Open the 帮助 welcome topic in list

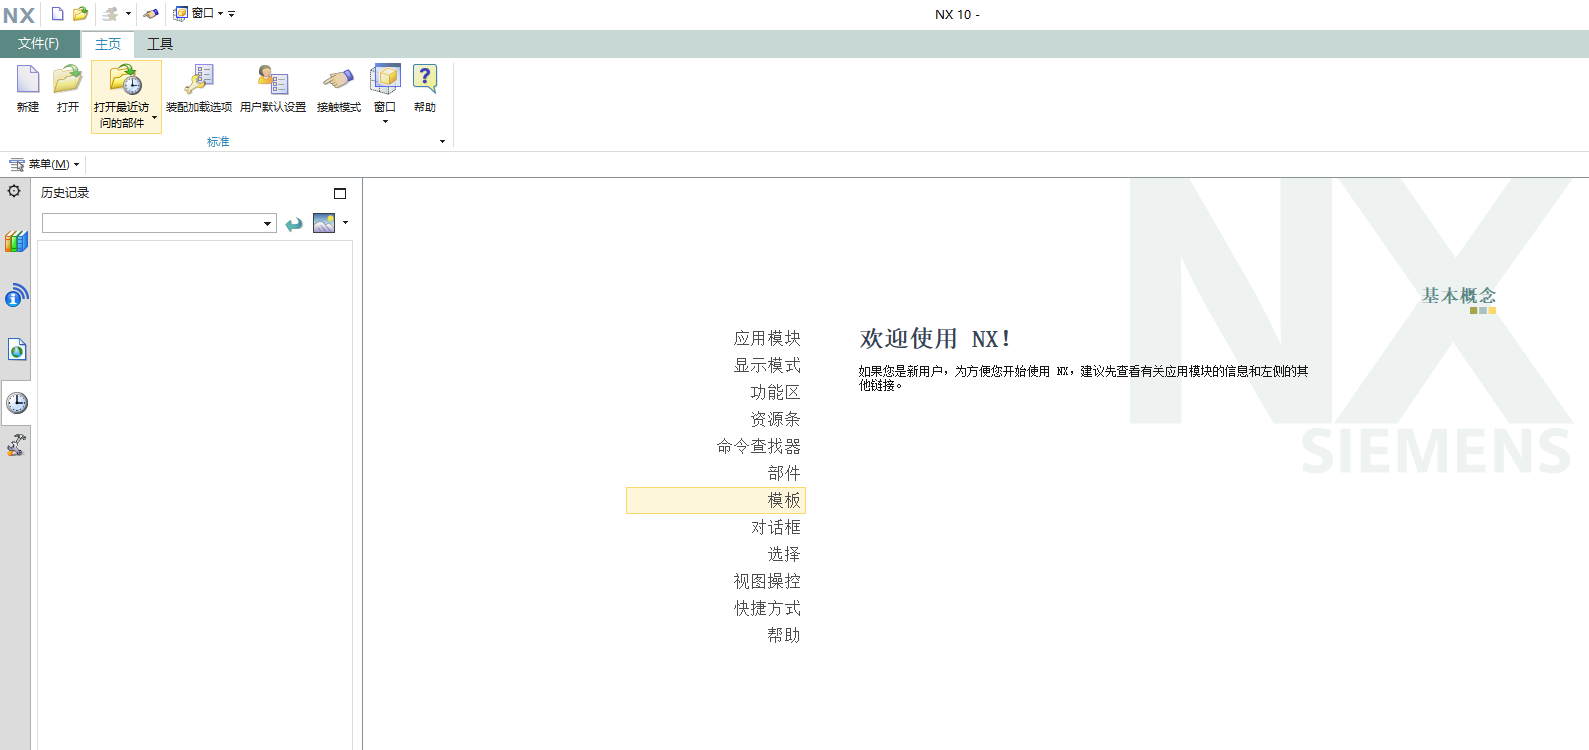784,635
